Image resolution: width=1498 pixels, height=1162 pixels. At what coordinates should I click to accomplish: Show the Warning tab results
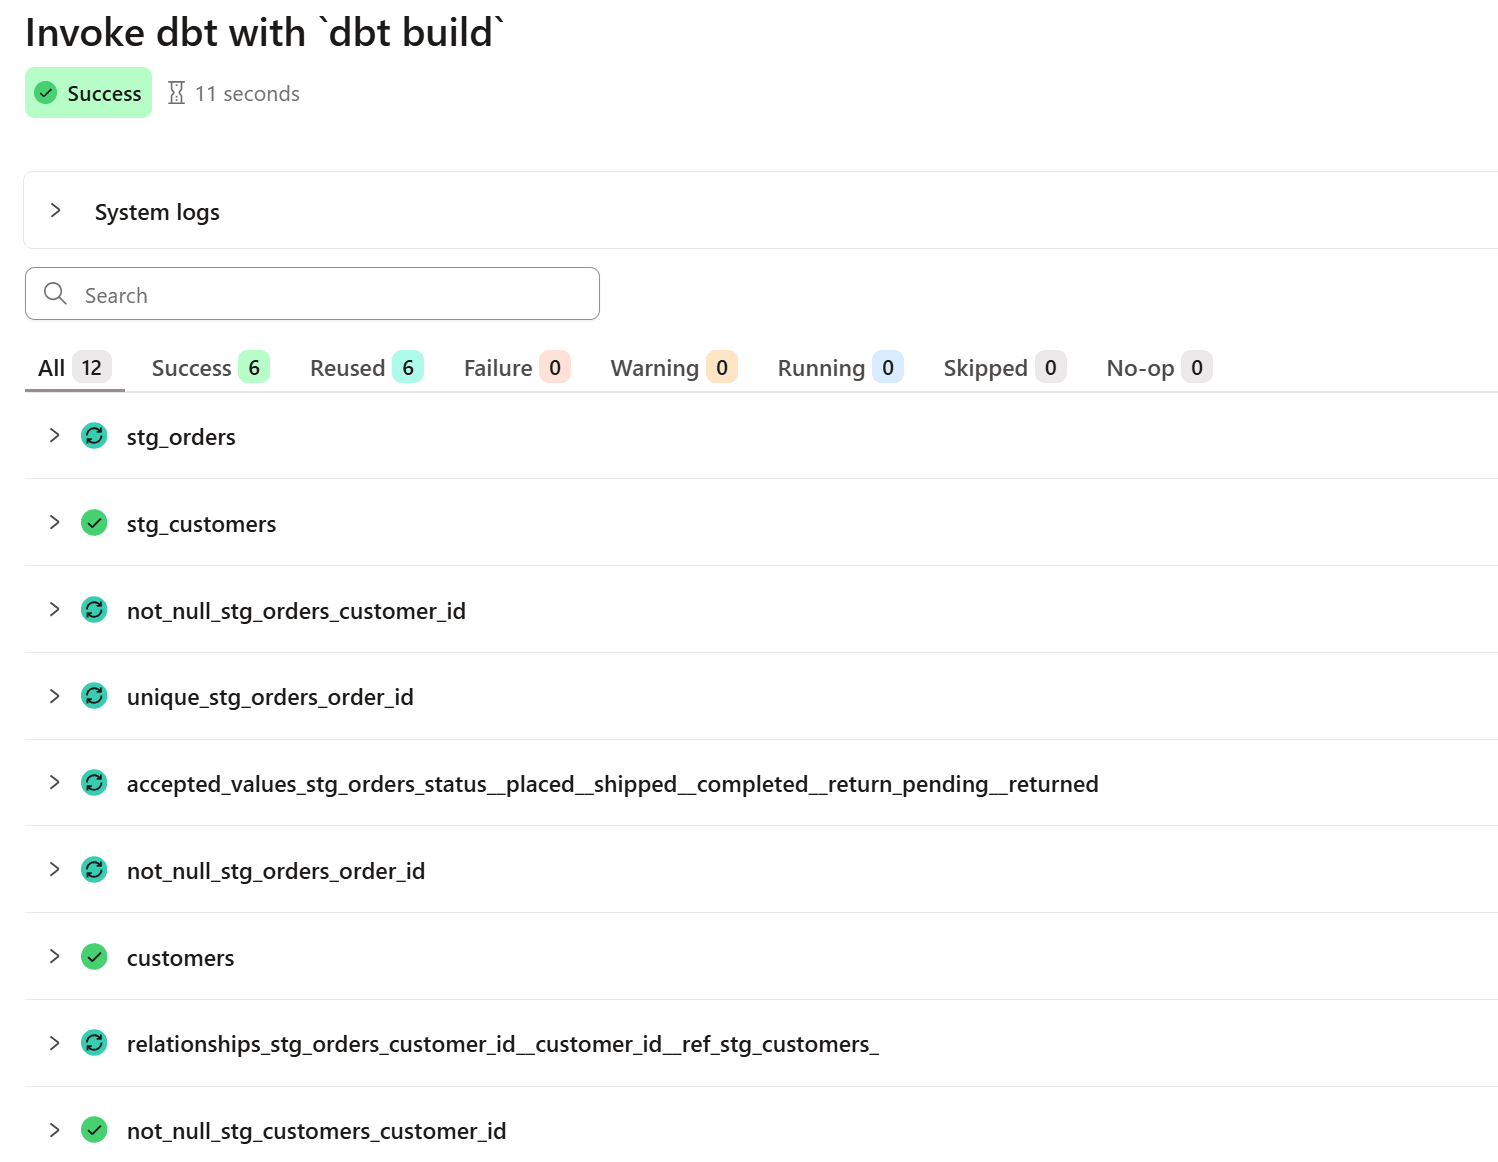tap(674, 368)
